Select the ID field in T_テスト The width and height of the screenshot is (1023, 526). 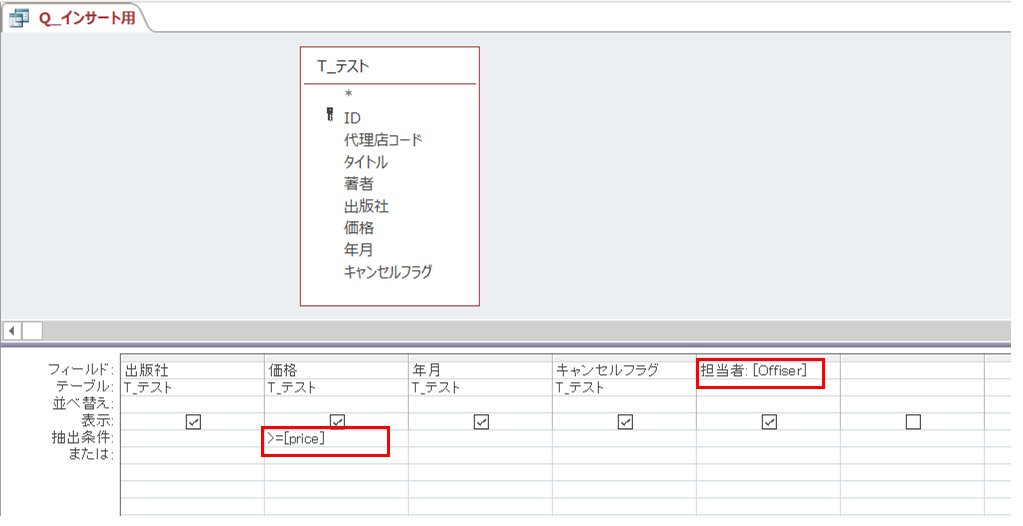click(352, 118)
